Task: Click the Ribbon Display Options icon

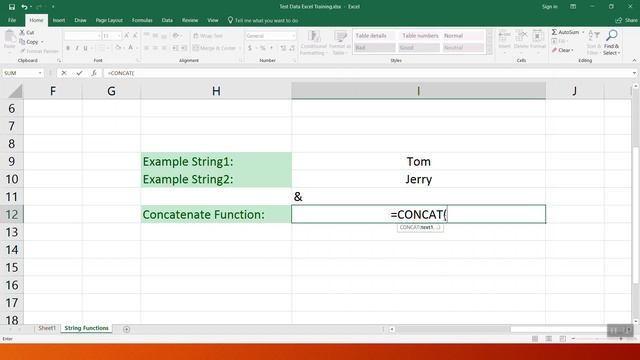Action: pos(573,7)
